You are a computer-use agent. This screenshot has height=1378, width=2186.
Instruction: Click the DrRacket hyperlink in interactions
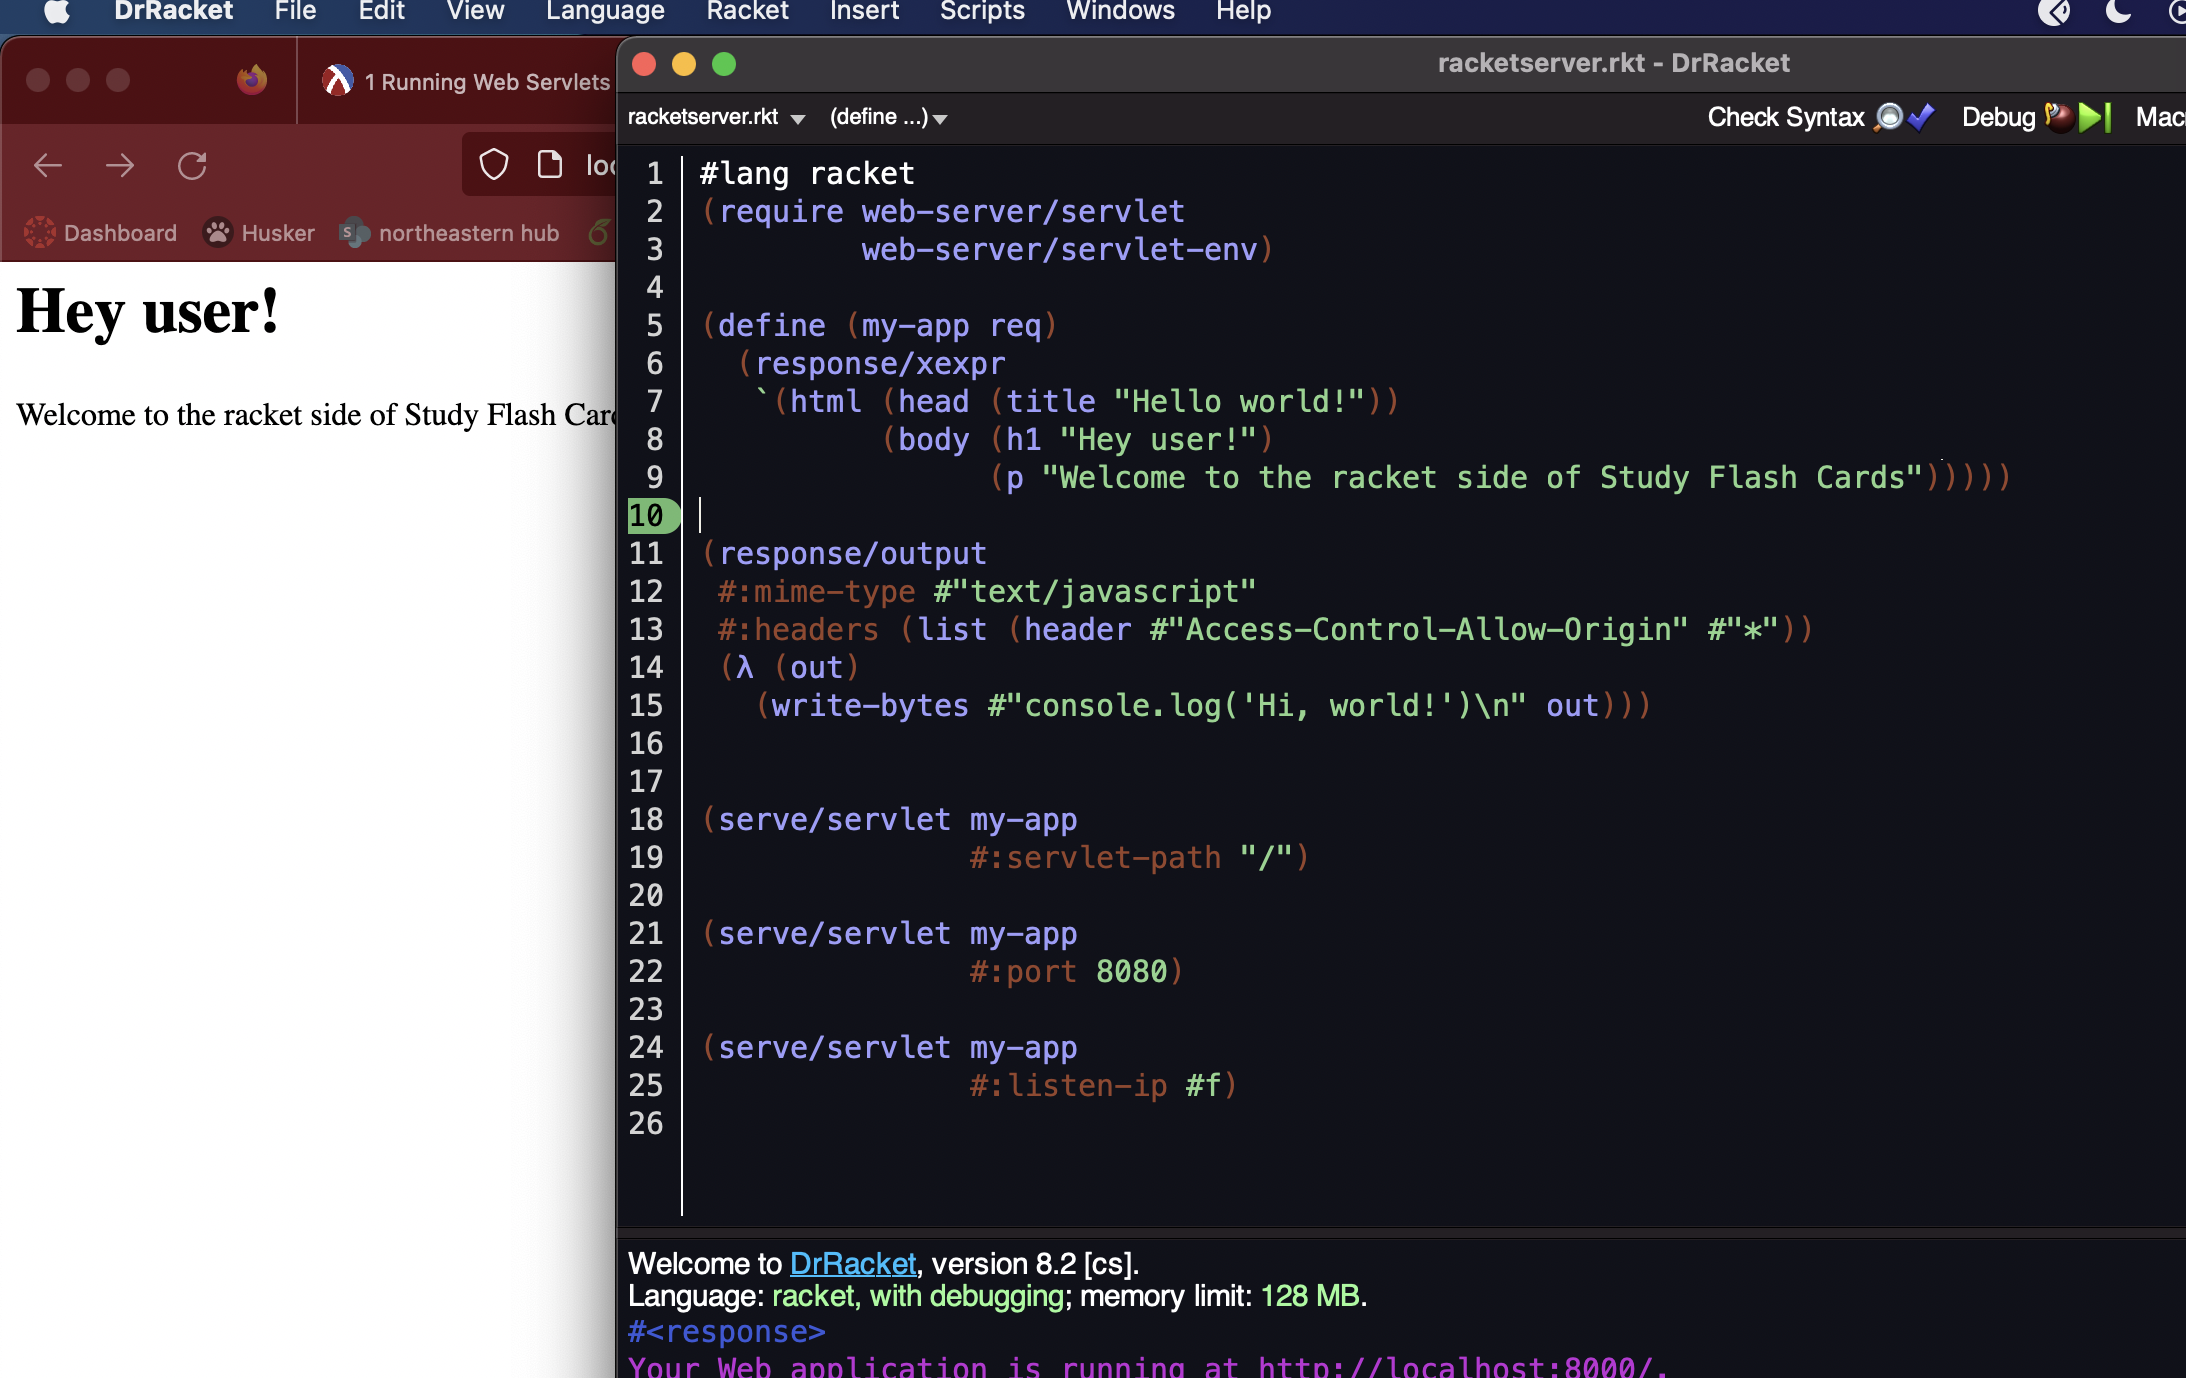tap(852, 1264)
